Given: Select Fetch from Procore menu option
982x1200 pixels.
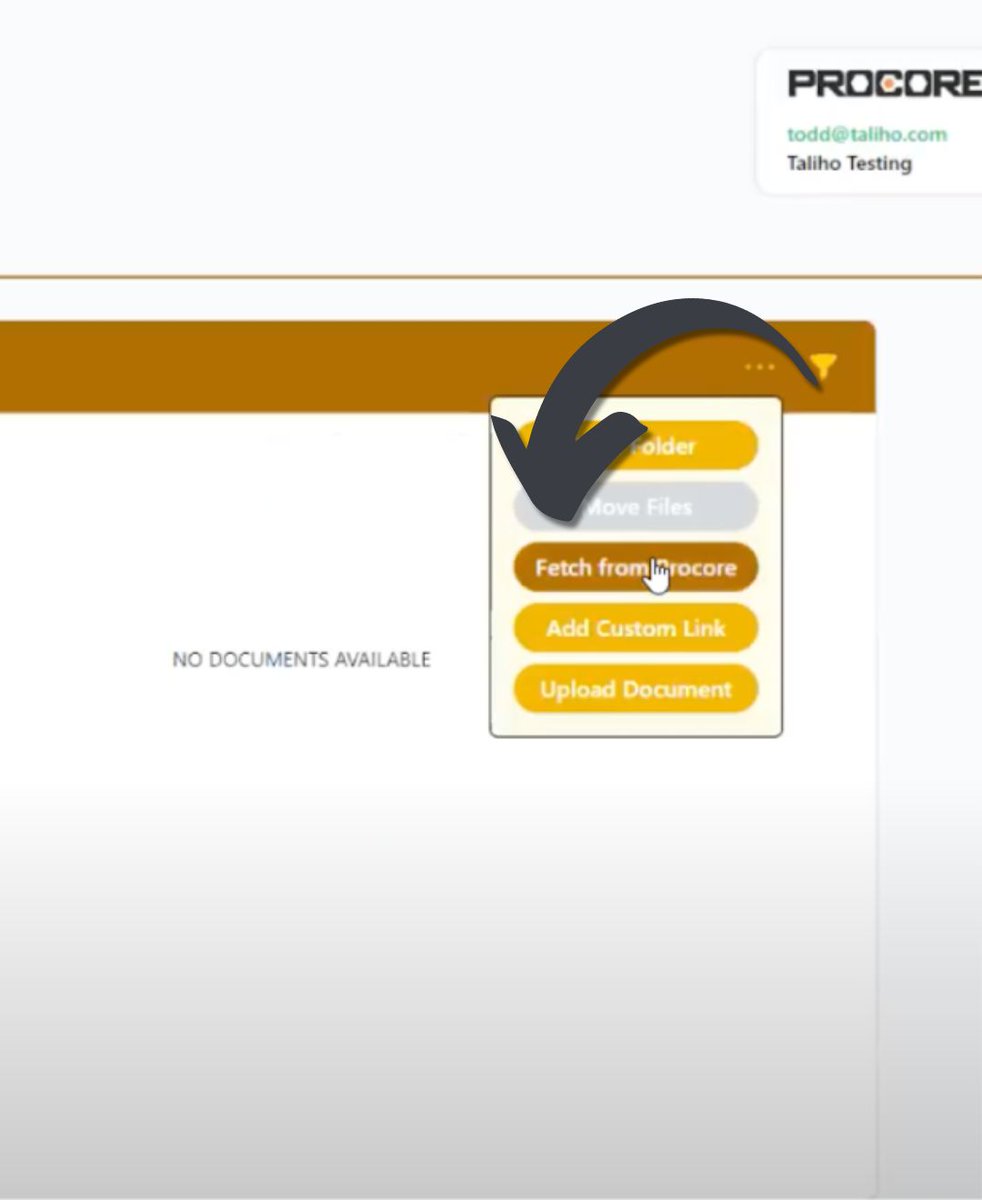Looking at the screenshot, I should coord(635,568).
